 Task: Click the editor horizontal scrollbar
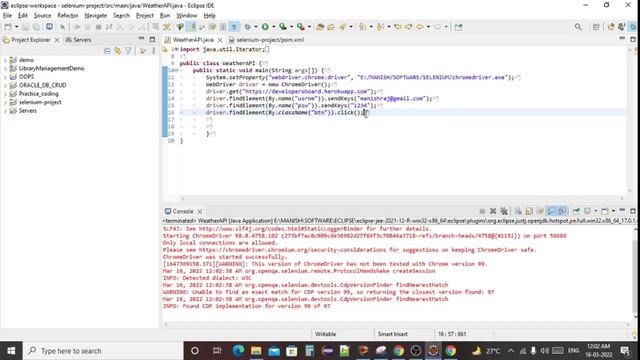point(402,198)
